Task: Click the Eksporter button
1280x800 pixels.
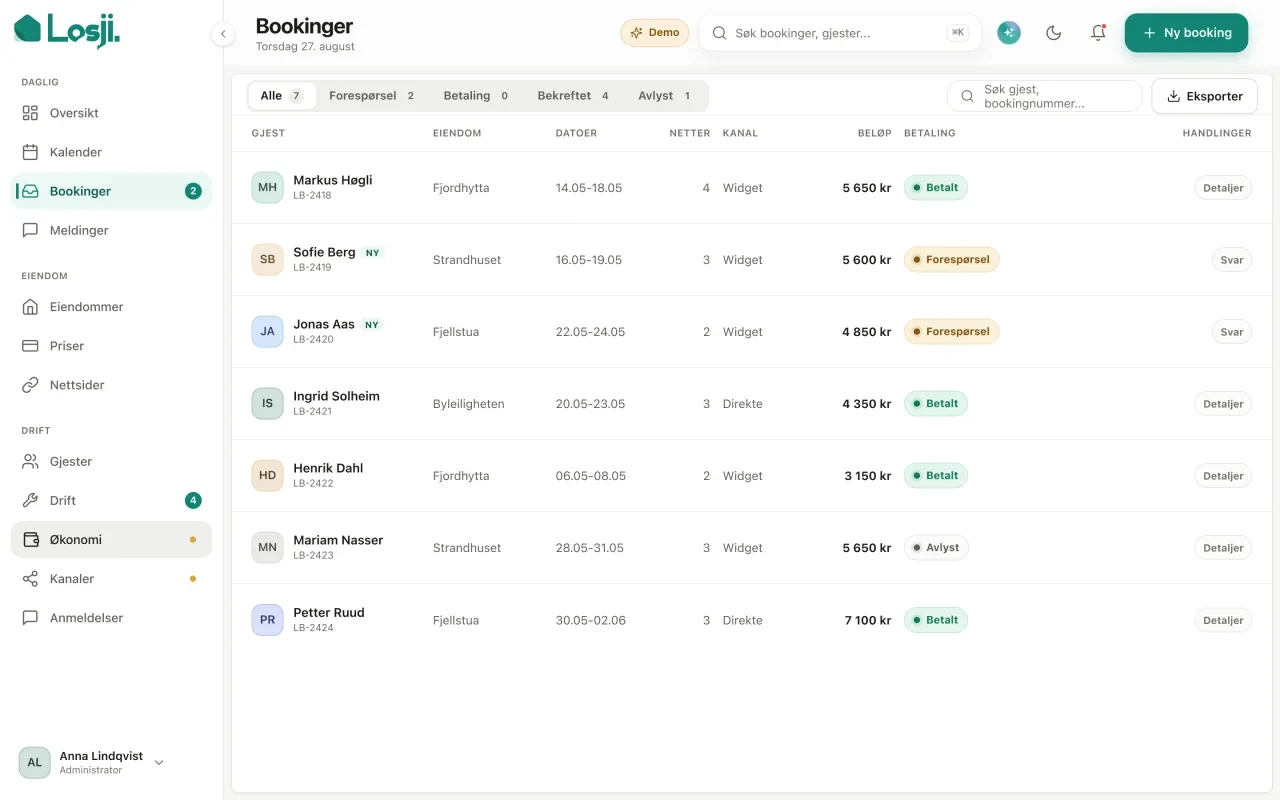Action: (1204, 96)
